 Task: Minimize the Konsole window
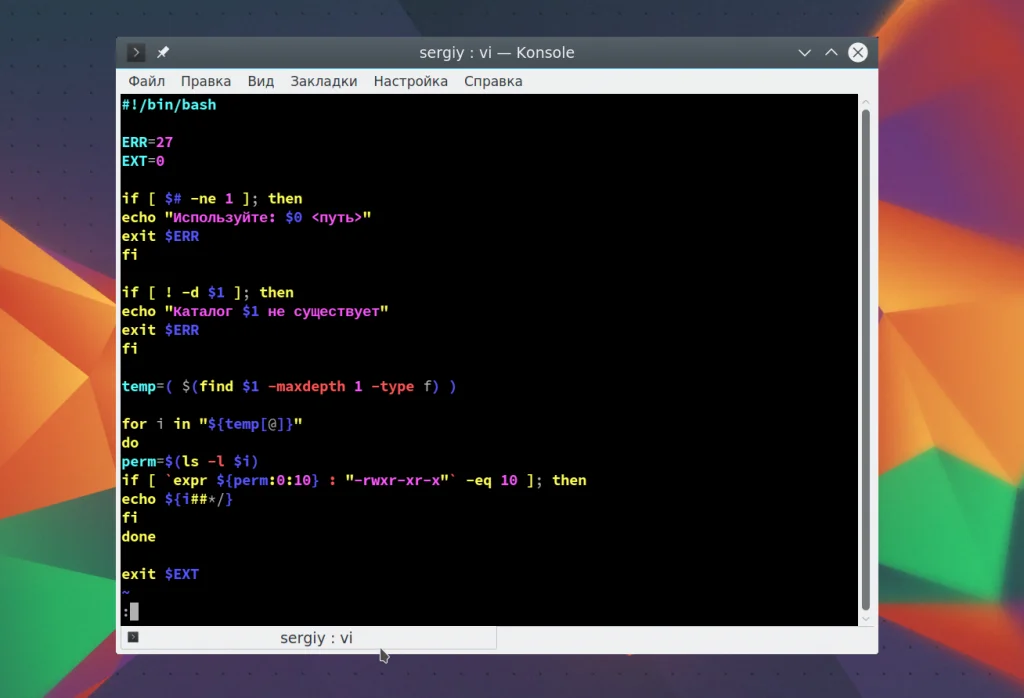[x=804, y=53]
